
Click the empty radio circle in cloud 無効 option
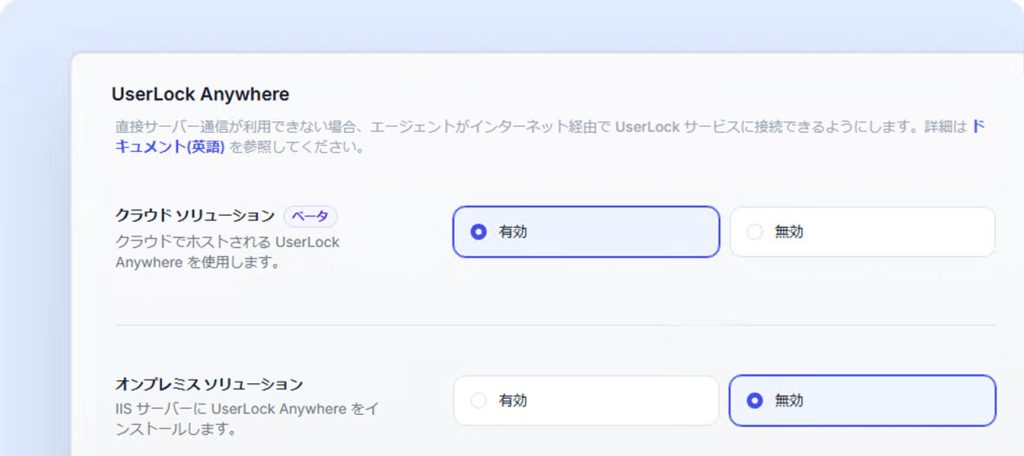pos(754,232)
